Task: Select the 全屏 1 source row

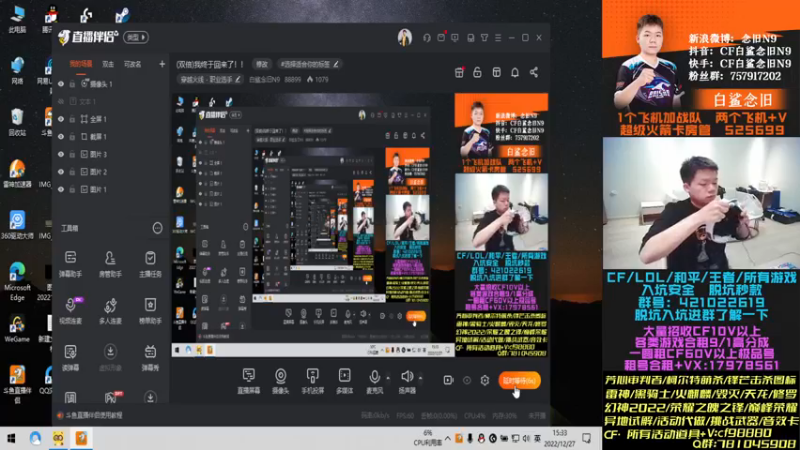Action: click(111, 119)
